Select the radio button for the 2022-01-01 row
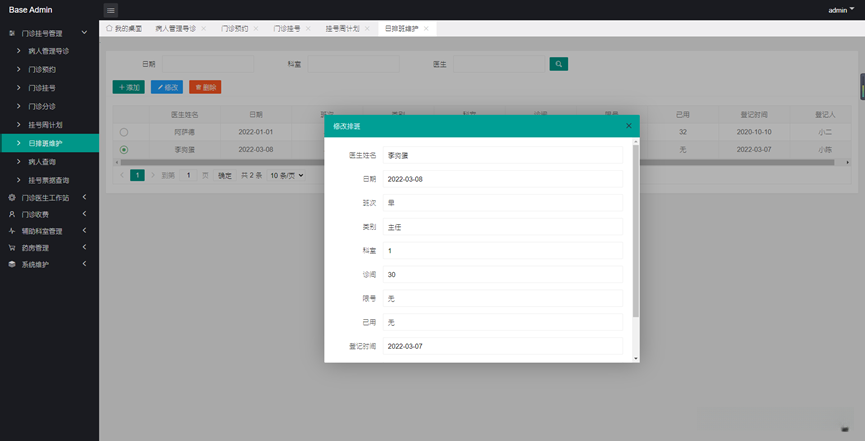This screenshot has width=865, height=441. pos(124,132)
